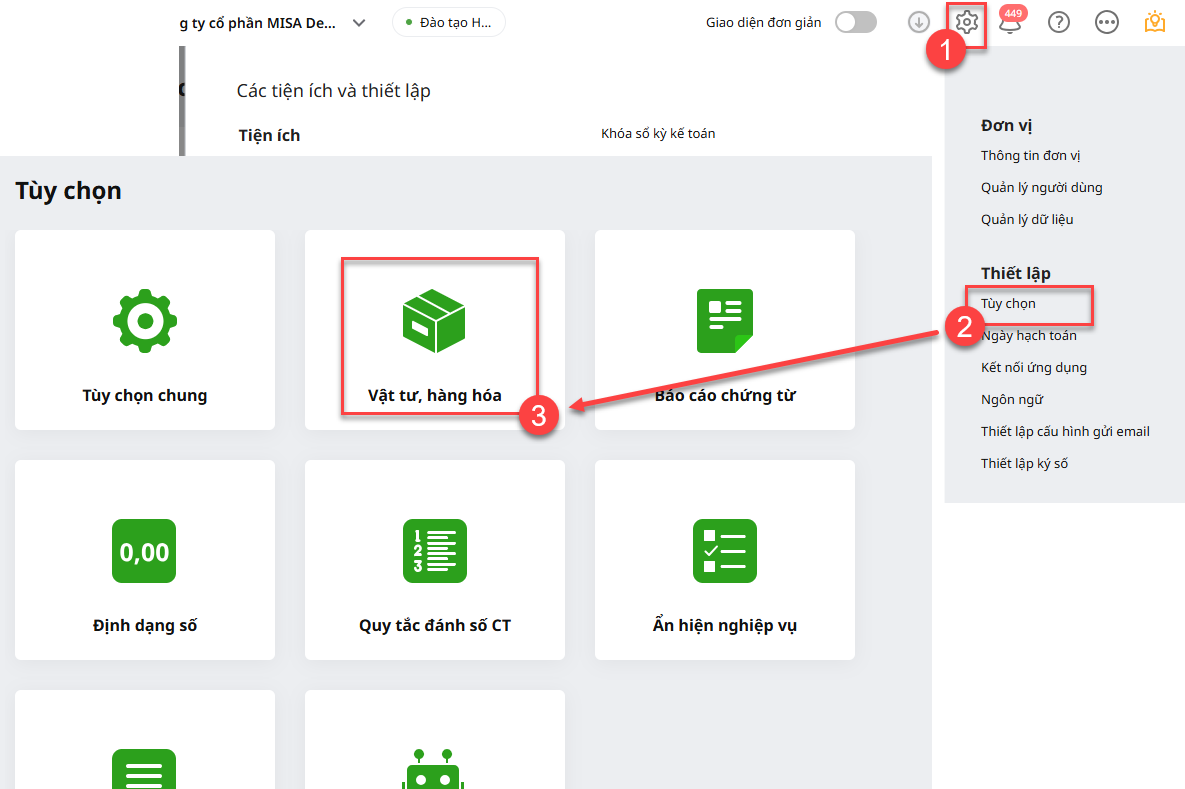The width and height of the screenshot is (1185, 789).
Task: Click Khóa sổ kỳ kế toán link
Action: [657, 133]
